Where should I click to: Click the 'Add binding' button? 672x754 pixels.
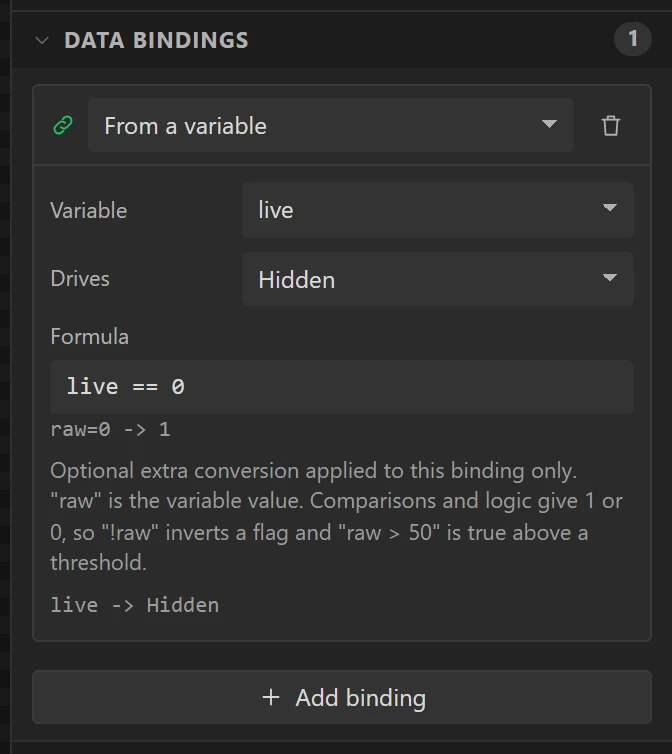tap(342, 697)
